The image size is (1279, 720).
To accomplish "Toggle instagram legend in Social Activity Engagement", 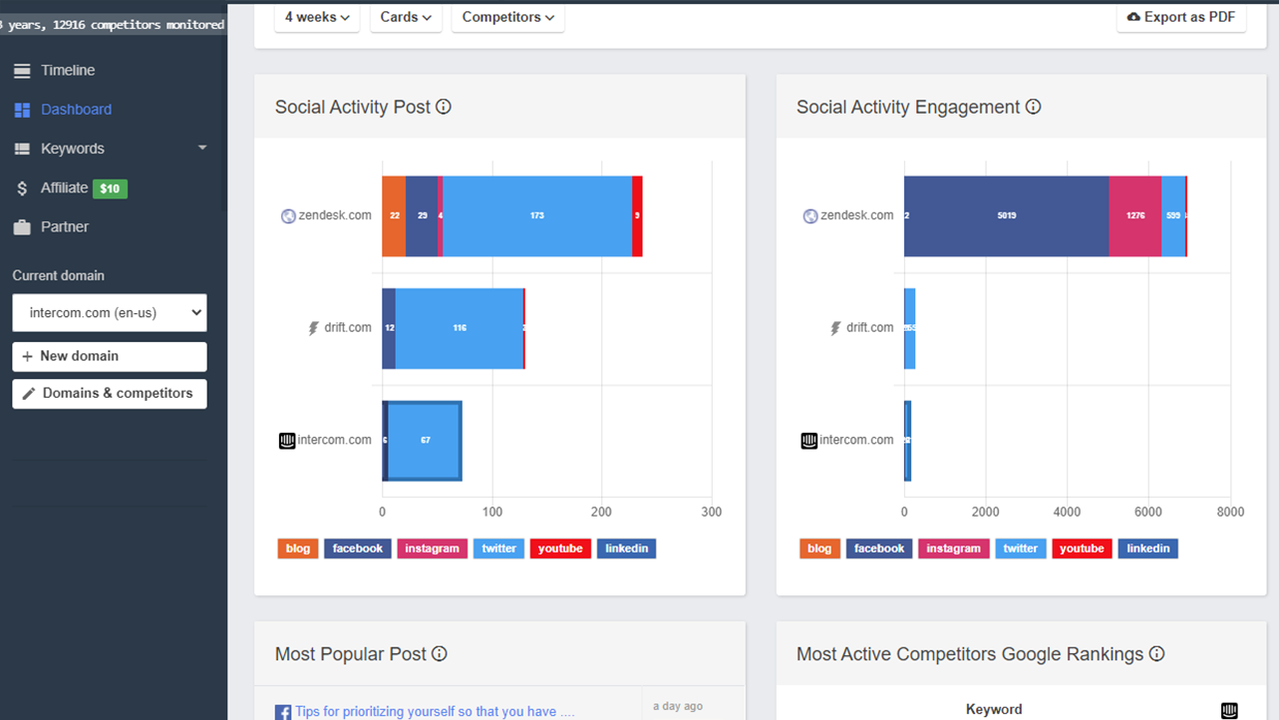I will click(x=953, y=548).
